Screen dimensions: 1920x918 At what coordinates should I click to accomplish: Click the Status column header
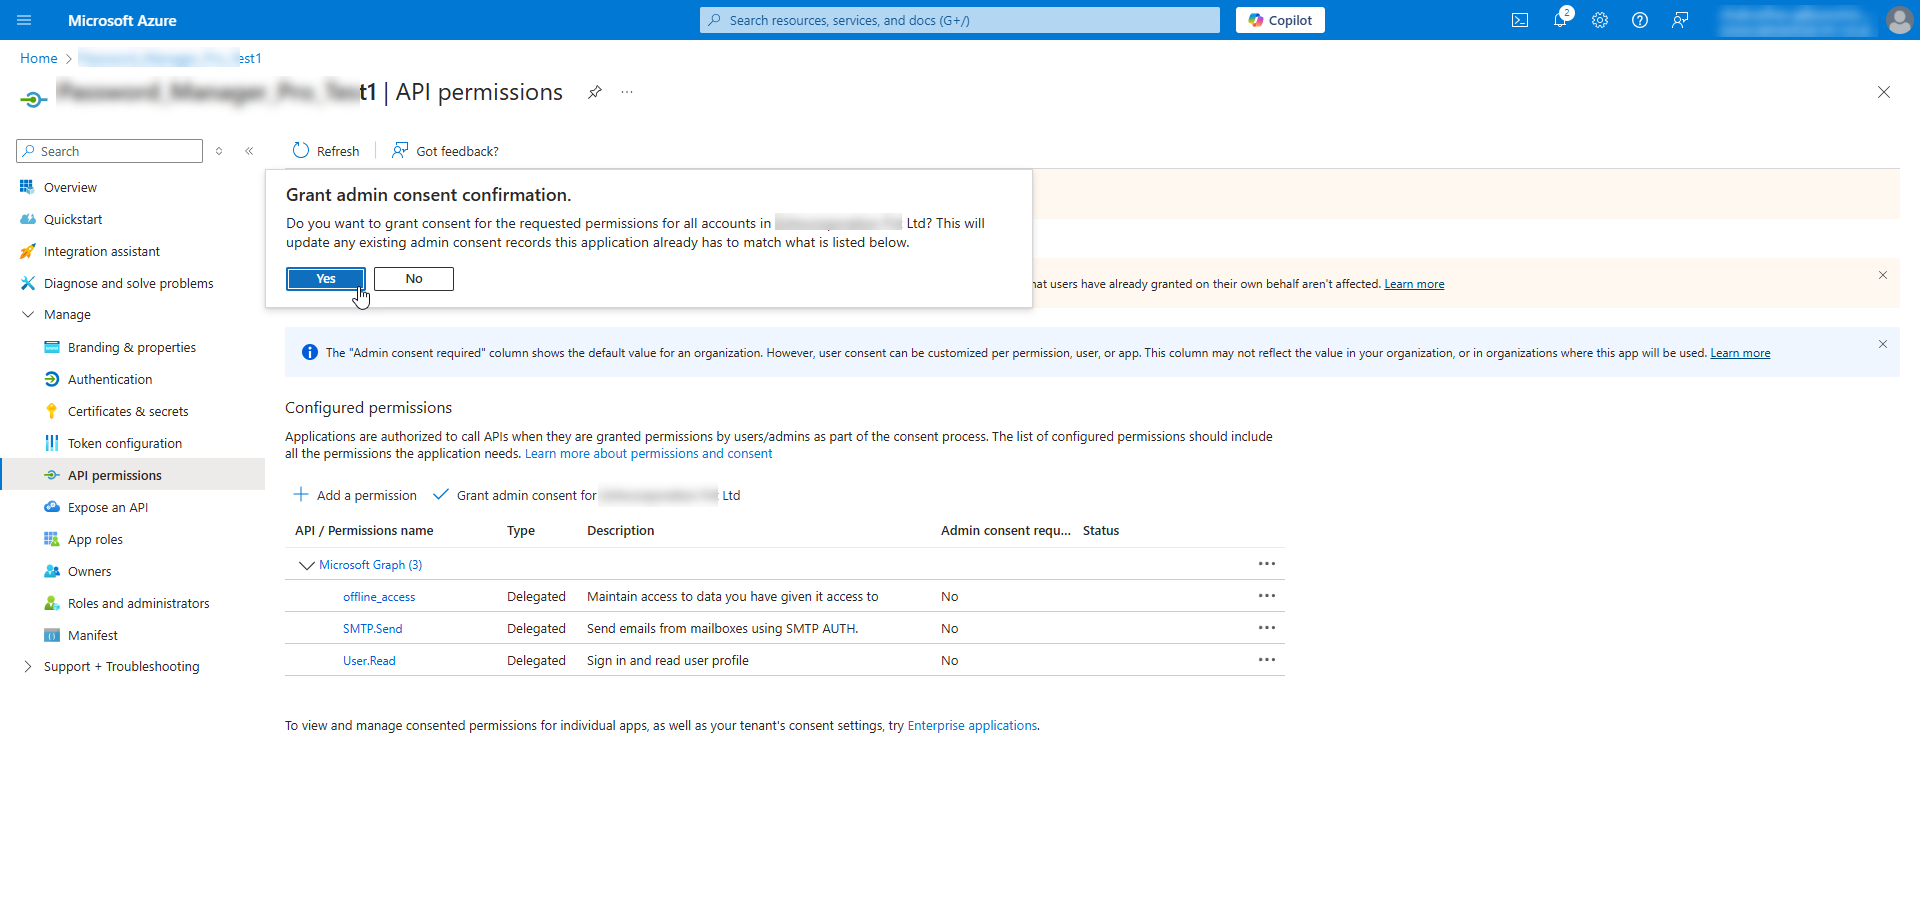tap(1101, 531)
